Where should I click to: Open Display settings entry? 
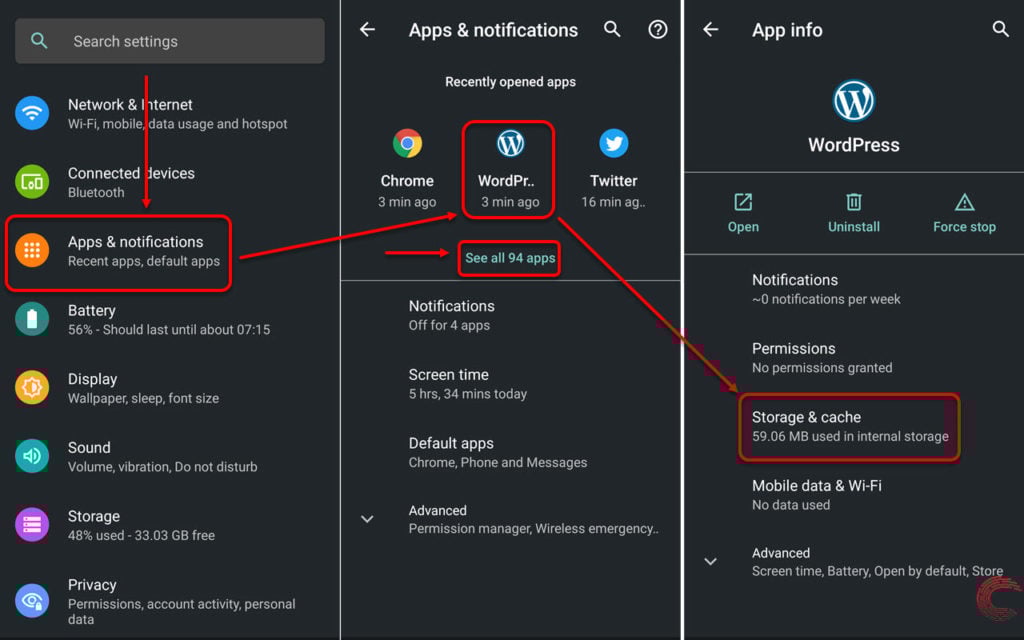(170, 388)
